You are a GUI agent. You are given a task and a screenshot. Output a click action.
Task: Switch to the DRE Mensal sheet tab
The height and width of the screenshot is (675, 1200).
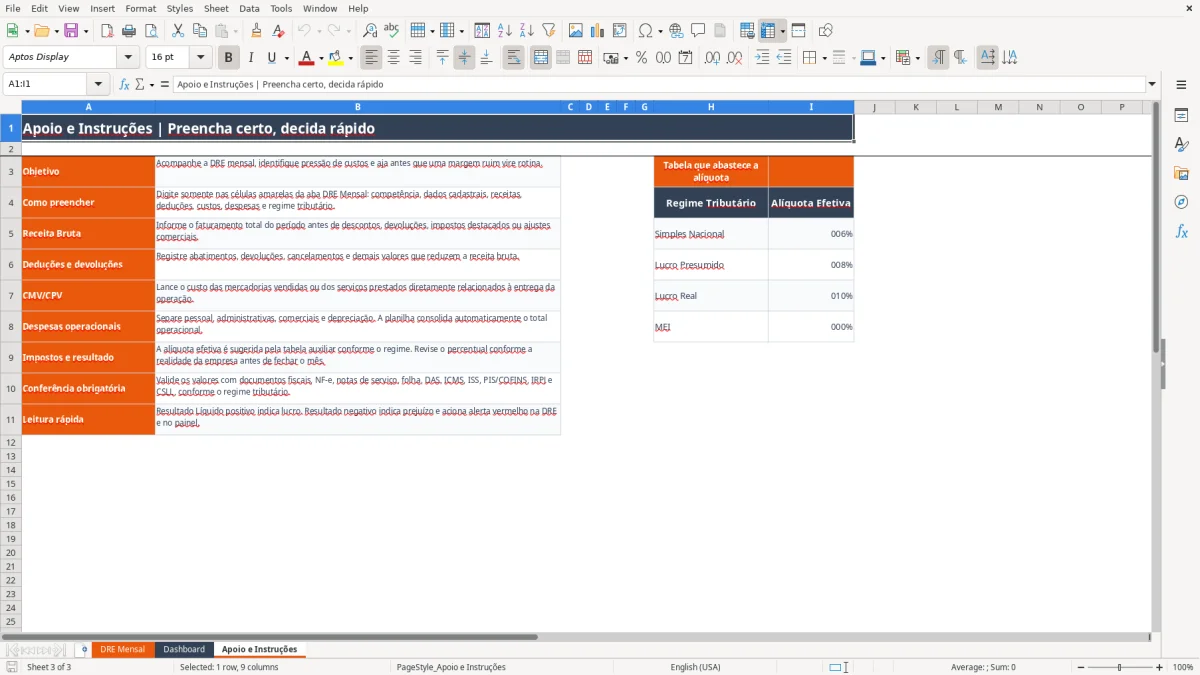(x=122, y=649)
